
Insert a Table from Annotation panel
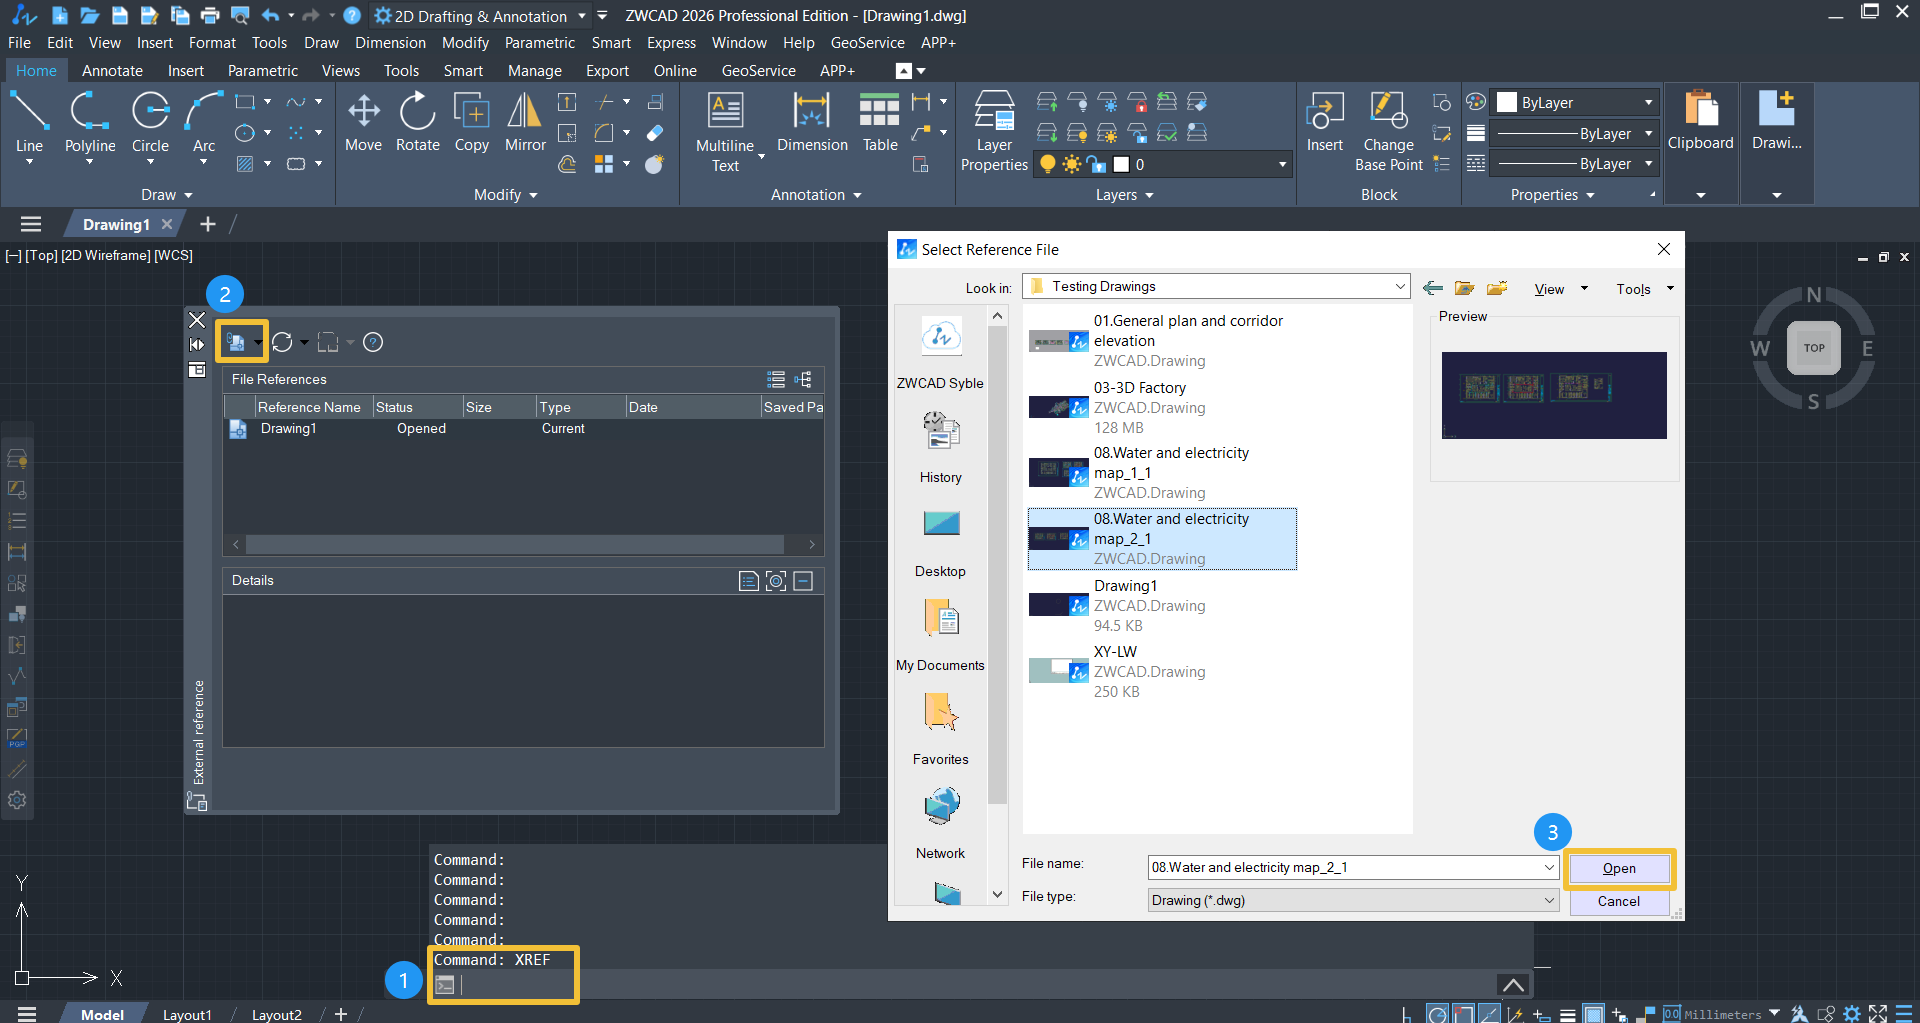tap(880, 122)
